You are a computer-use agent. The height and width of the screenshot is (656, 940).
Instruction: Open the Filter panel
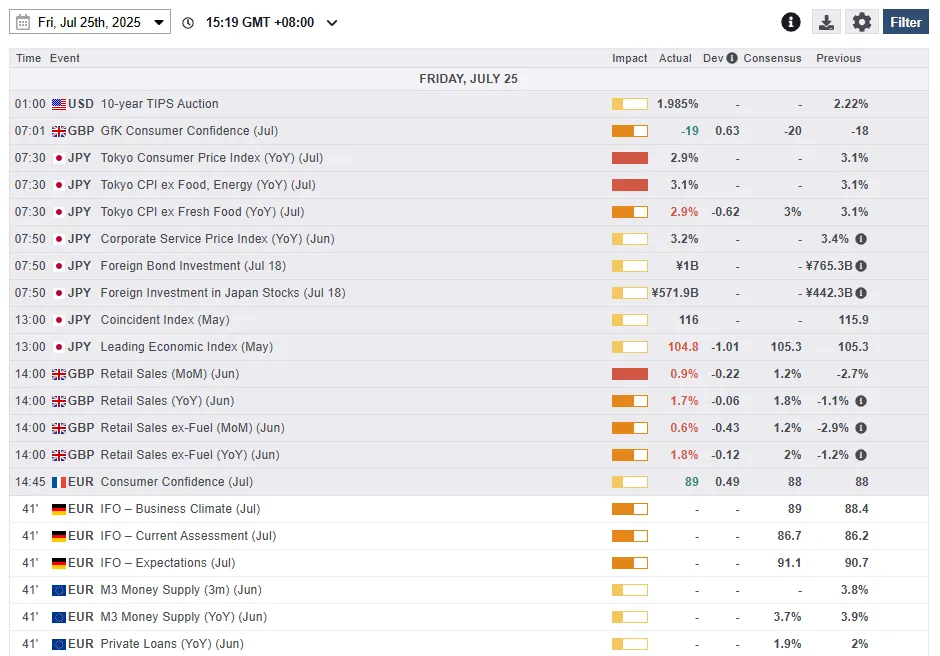pos(905,22)
